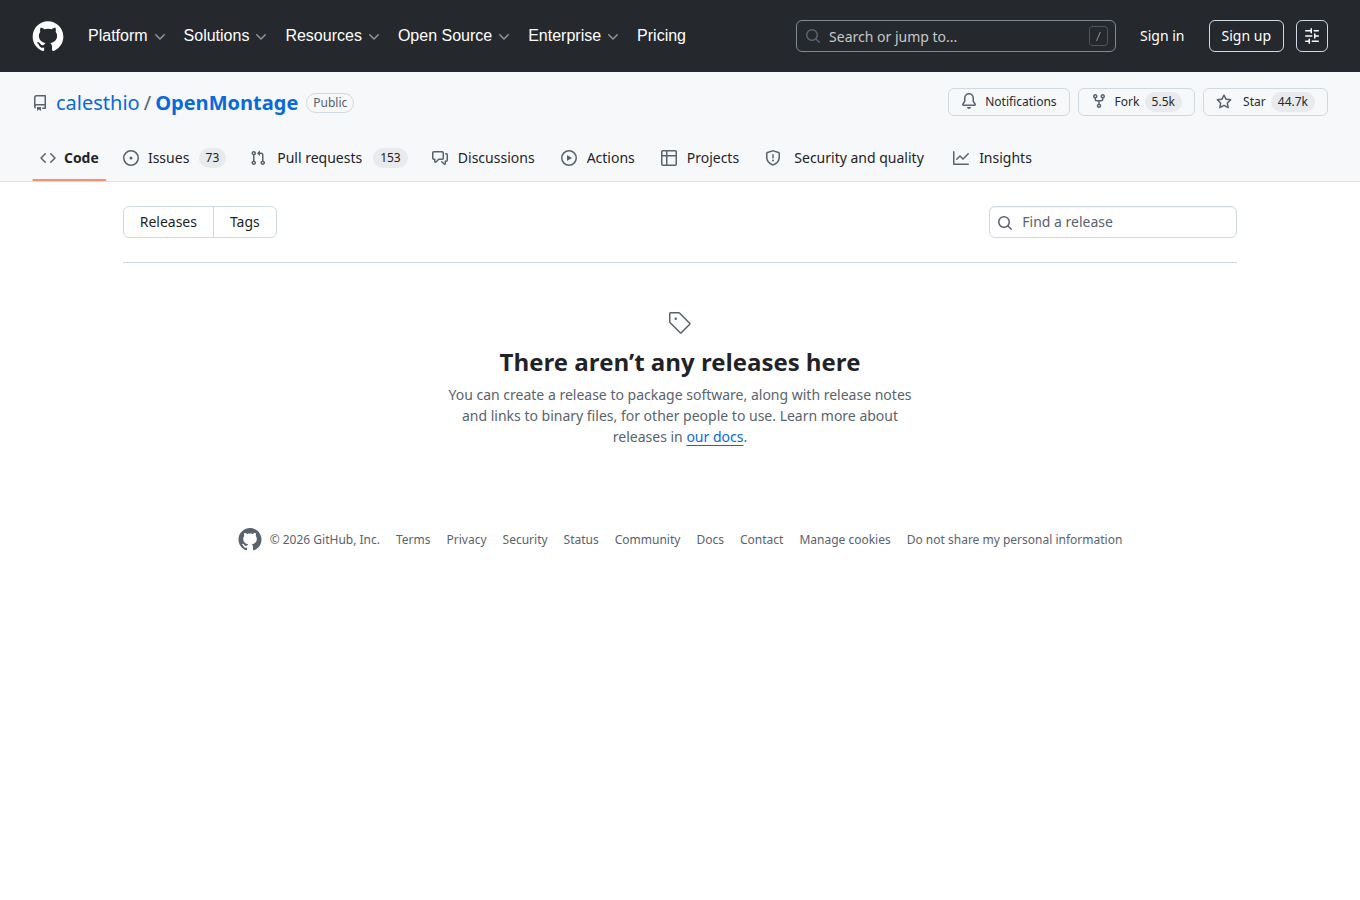1360x900 pixels.
Task: Open the Terms footer link
Action: (x=413, y=540)
